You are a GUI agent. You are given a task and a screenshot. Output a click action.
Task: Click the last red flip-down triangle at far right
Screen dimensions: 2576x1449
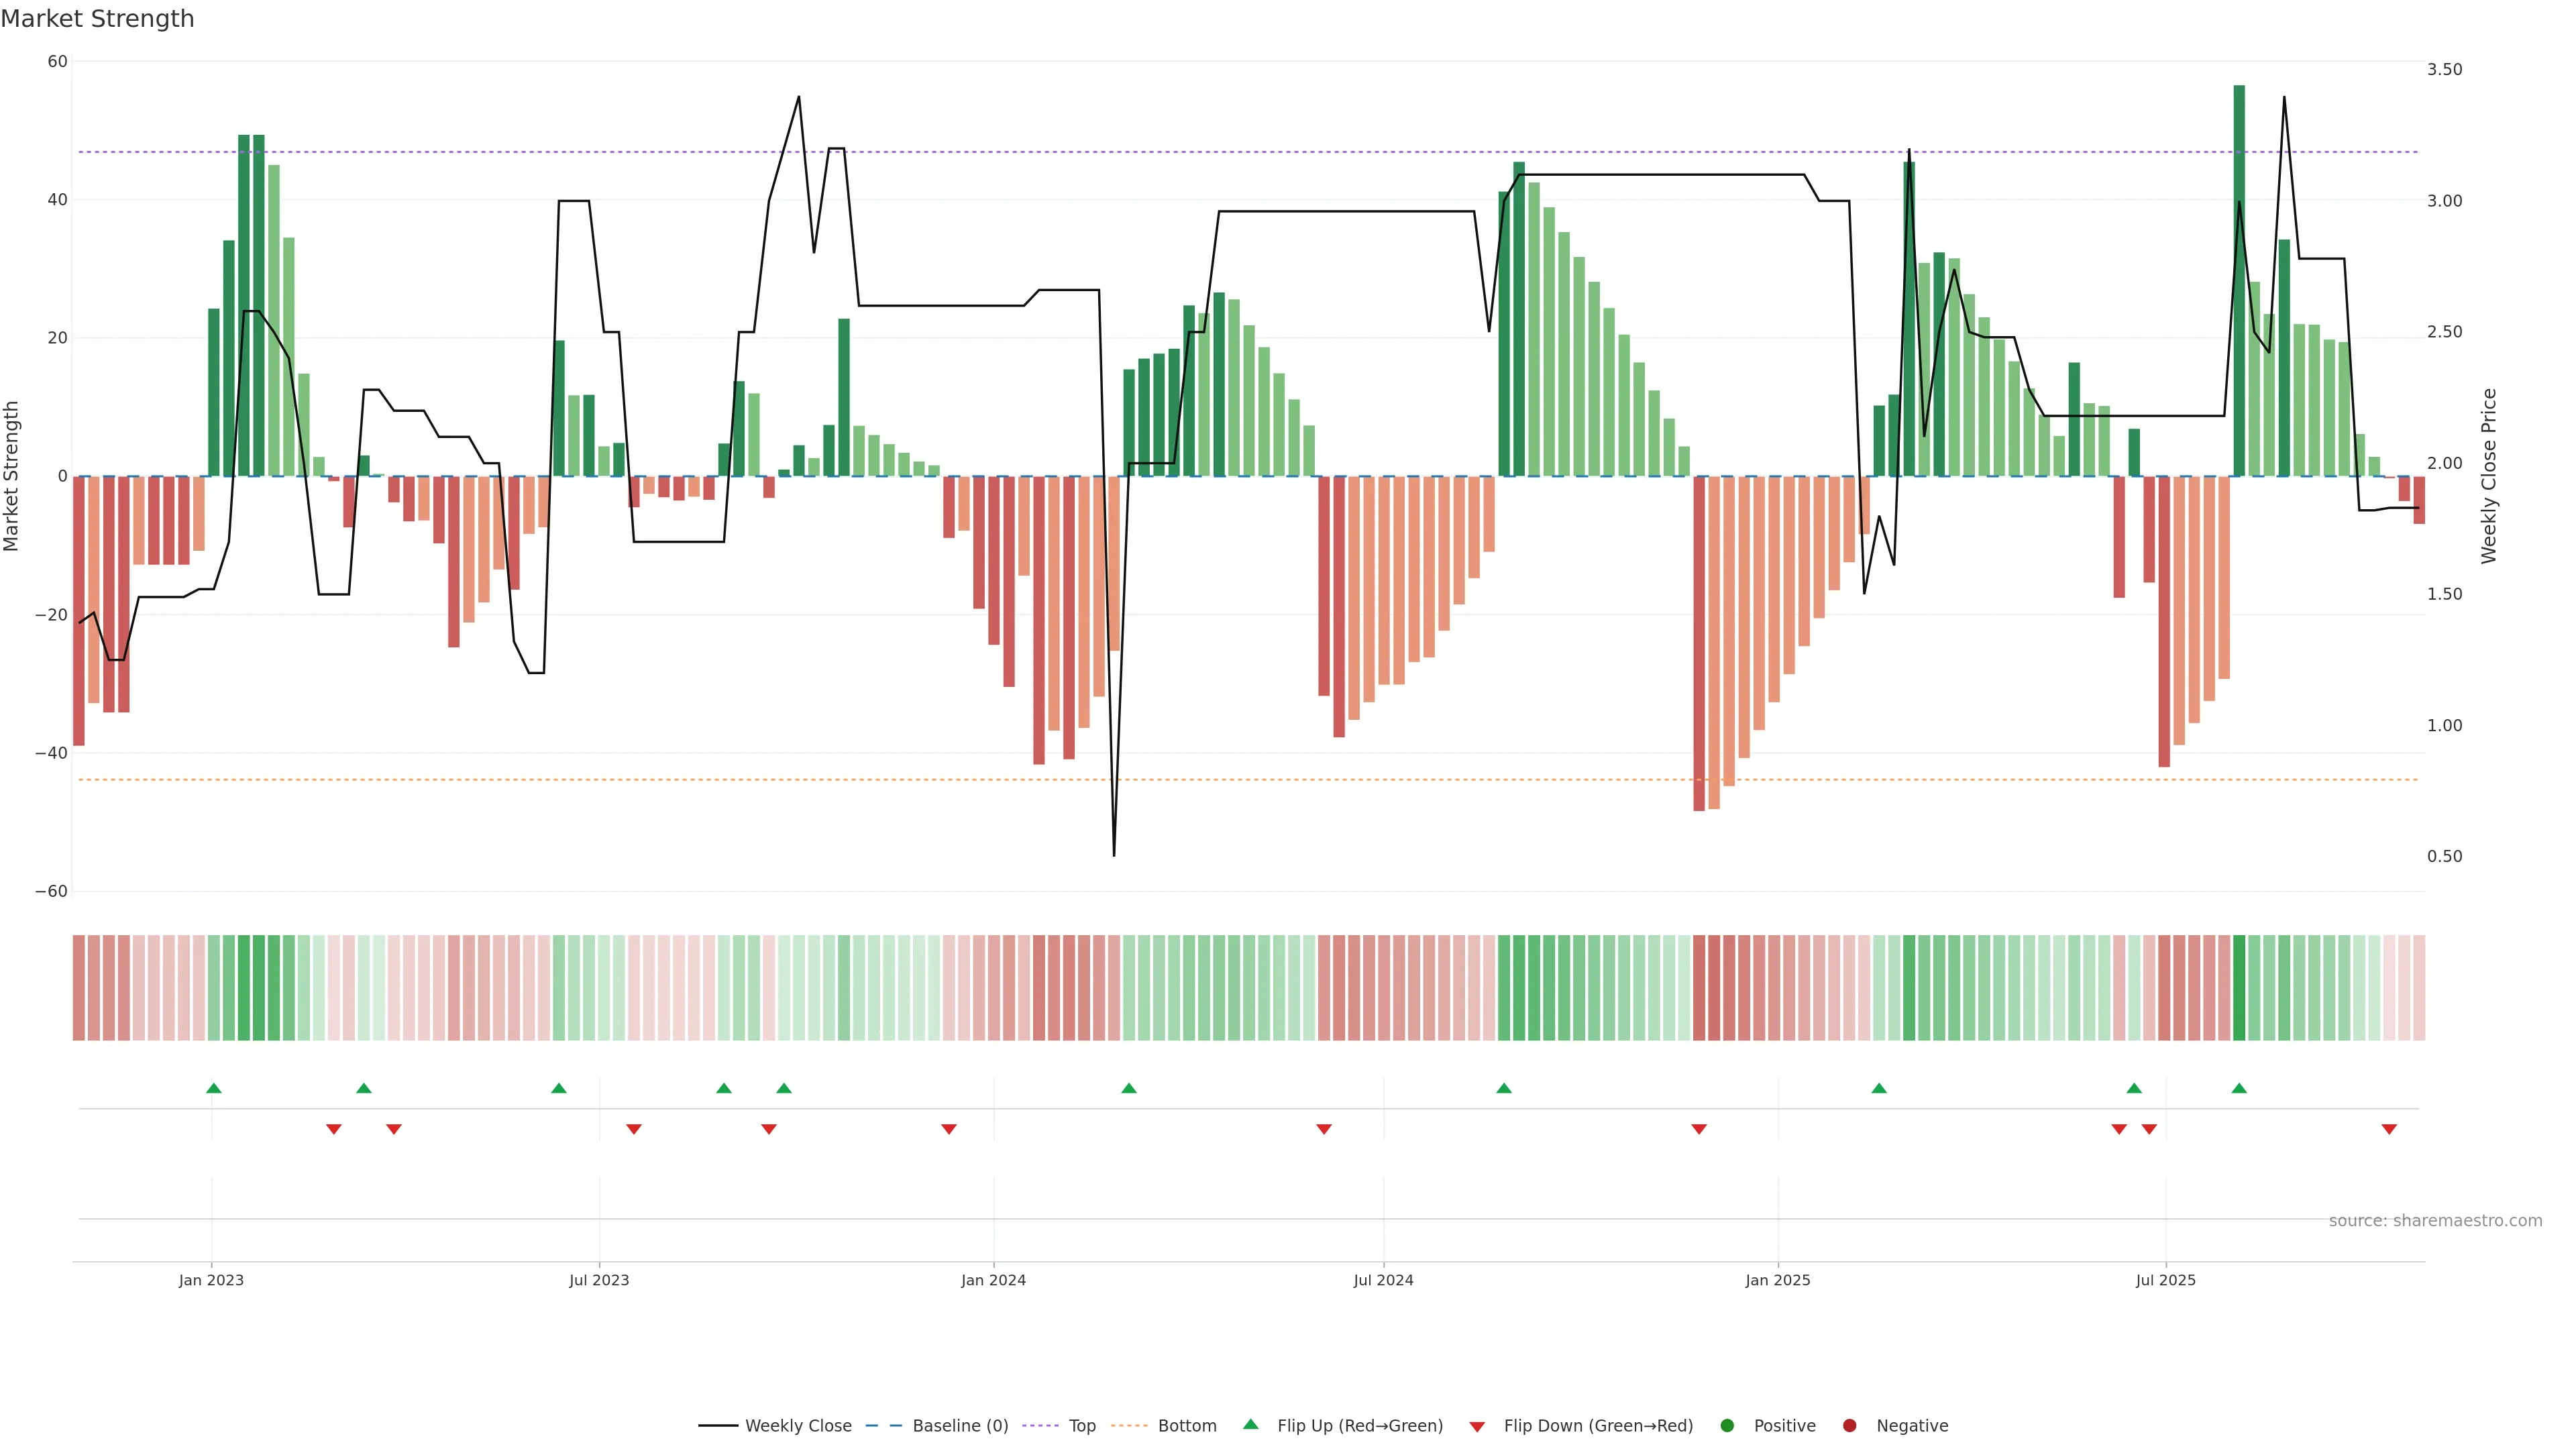pyautogui.click(x=2389, y=1129)
